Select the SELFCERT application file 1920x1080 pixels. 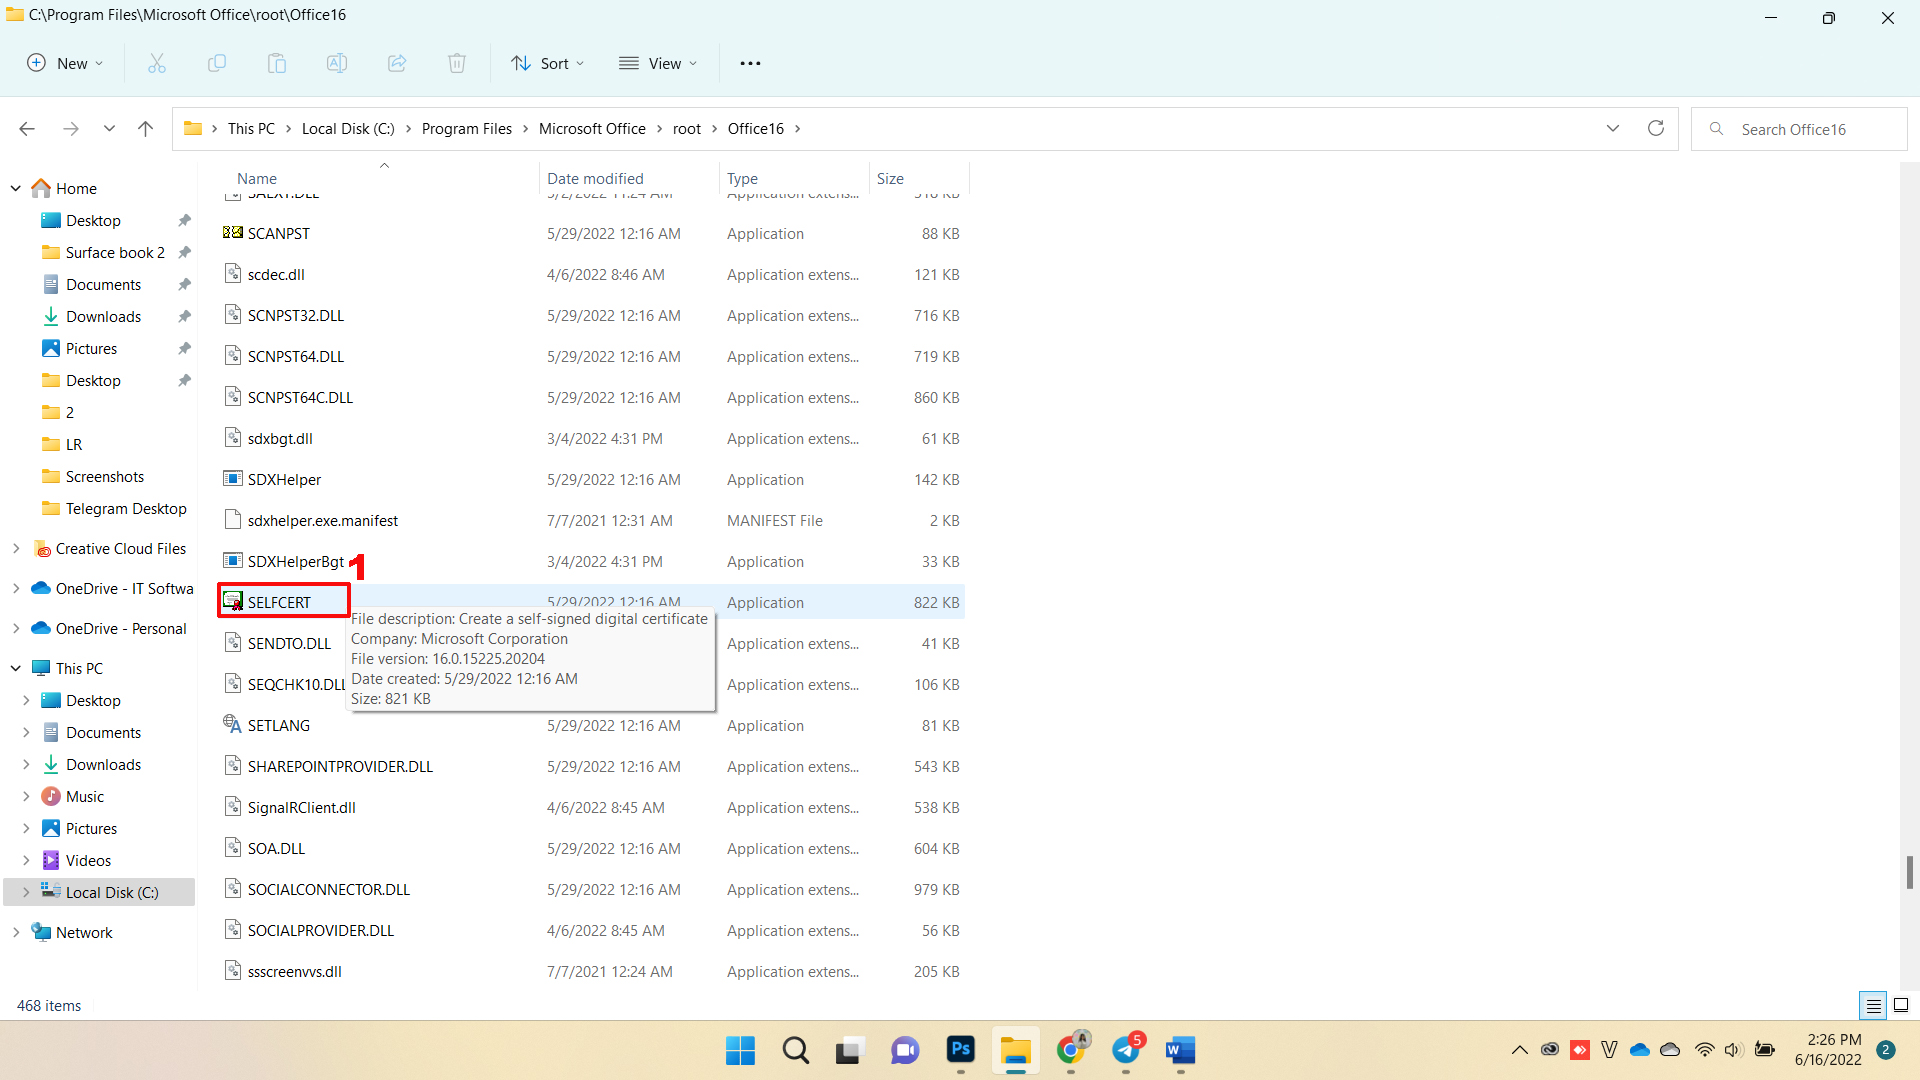coord(279,602)
